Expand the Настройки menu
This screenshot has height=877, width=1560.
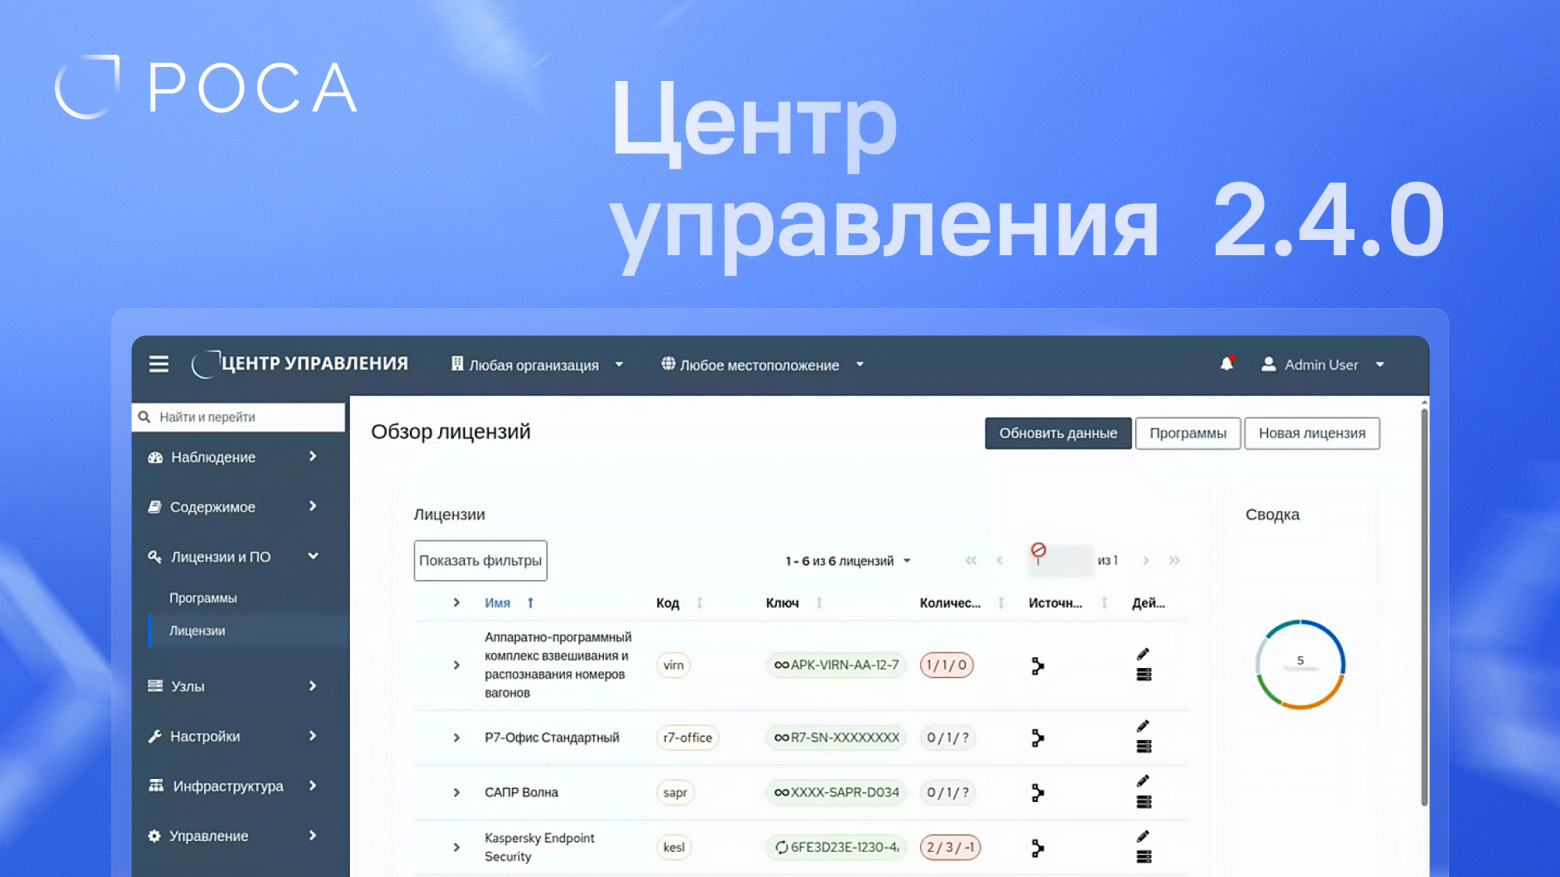(313, 736)
